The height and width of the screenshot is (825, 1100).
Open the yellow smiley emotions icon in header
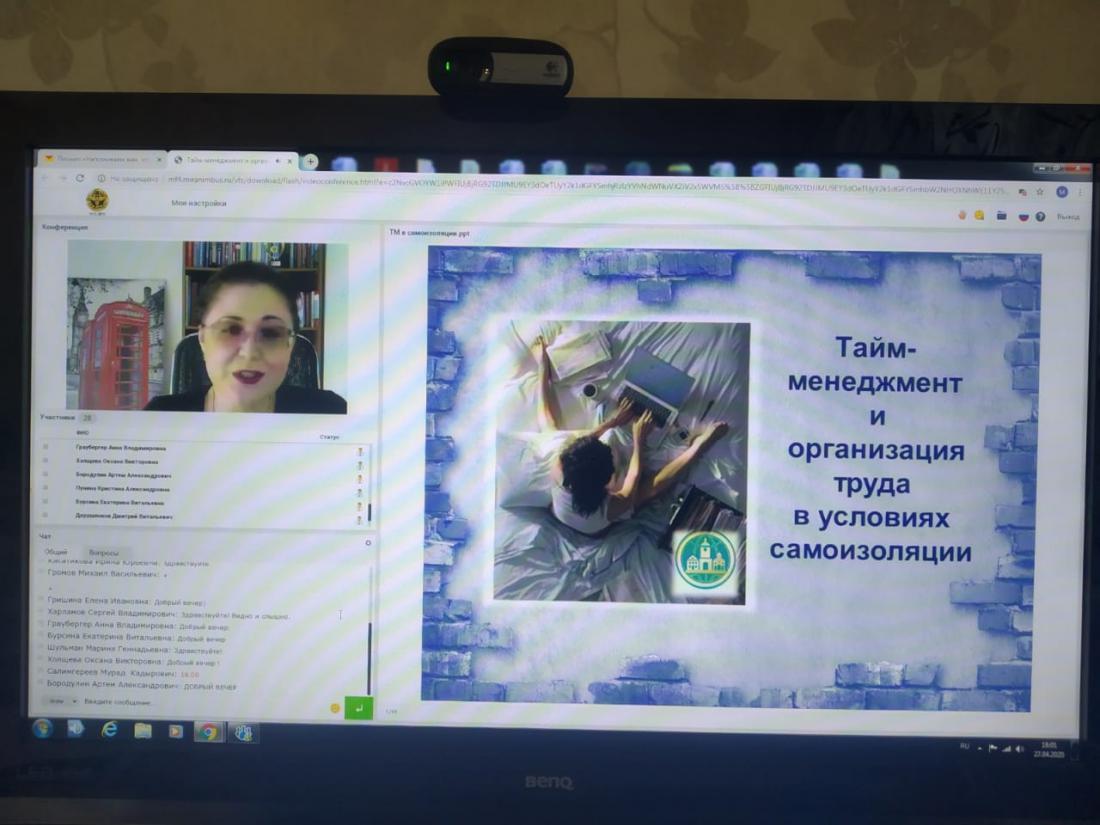979,215
